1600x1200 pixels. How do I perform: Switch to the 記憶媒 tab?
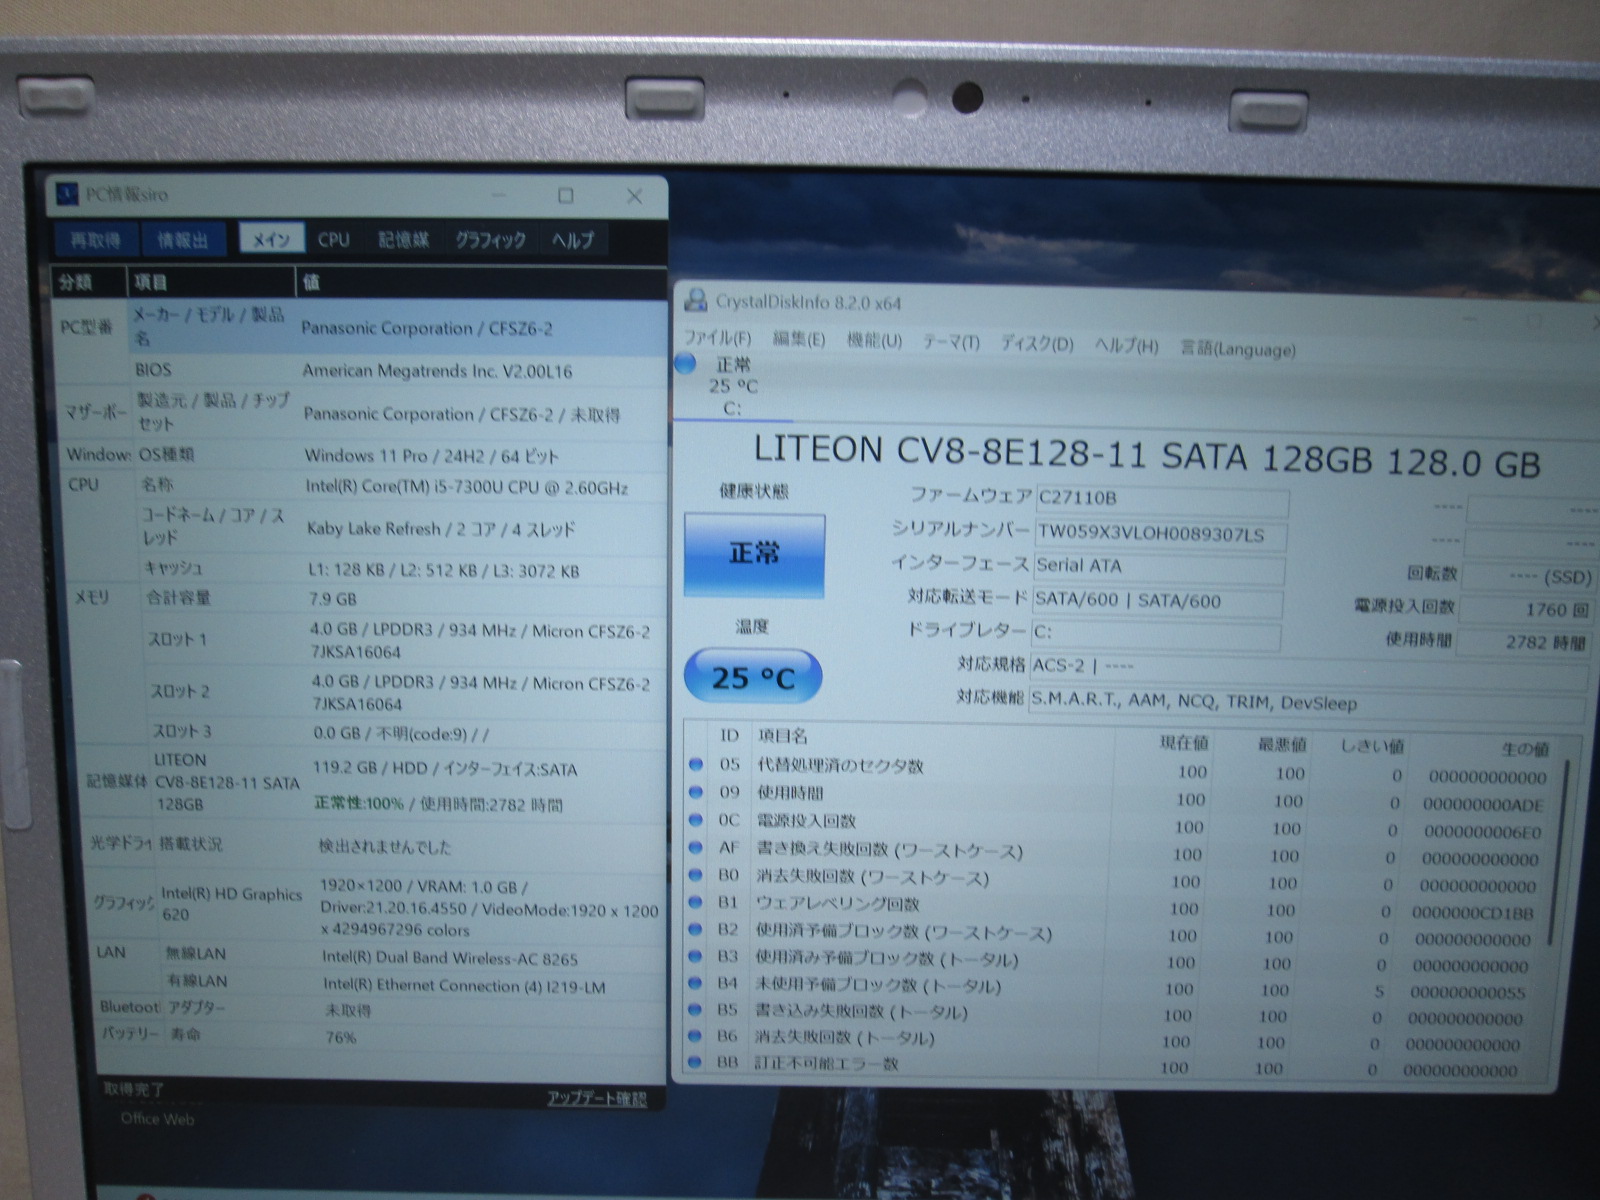pyautogui.click(x=403, y=239)
